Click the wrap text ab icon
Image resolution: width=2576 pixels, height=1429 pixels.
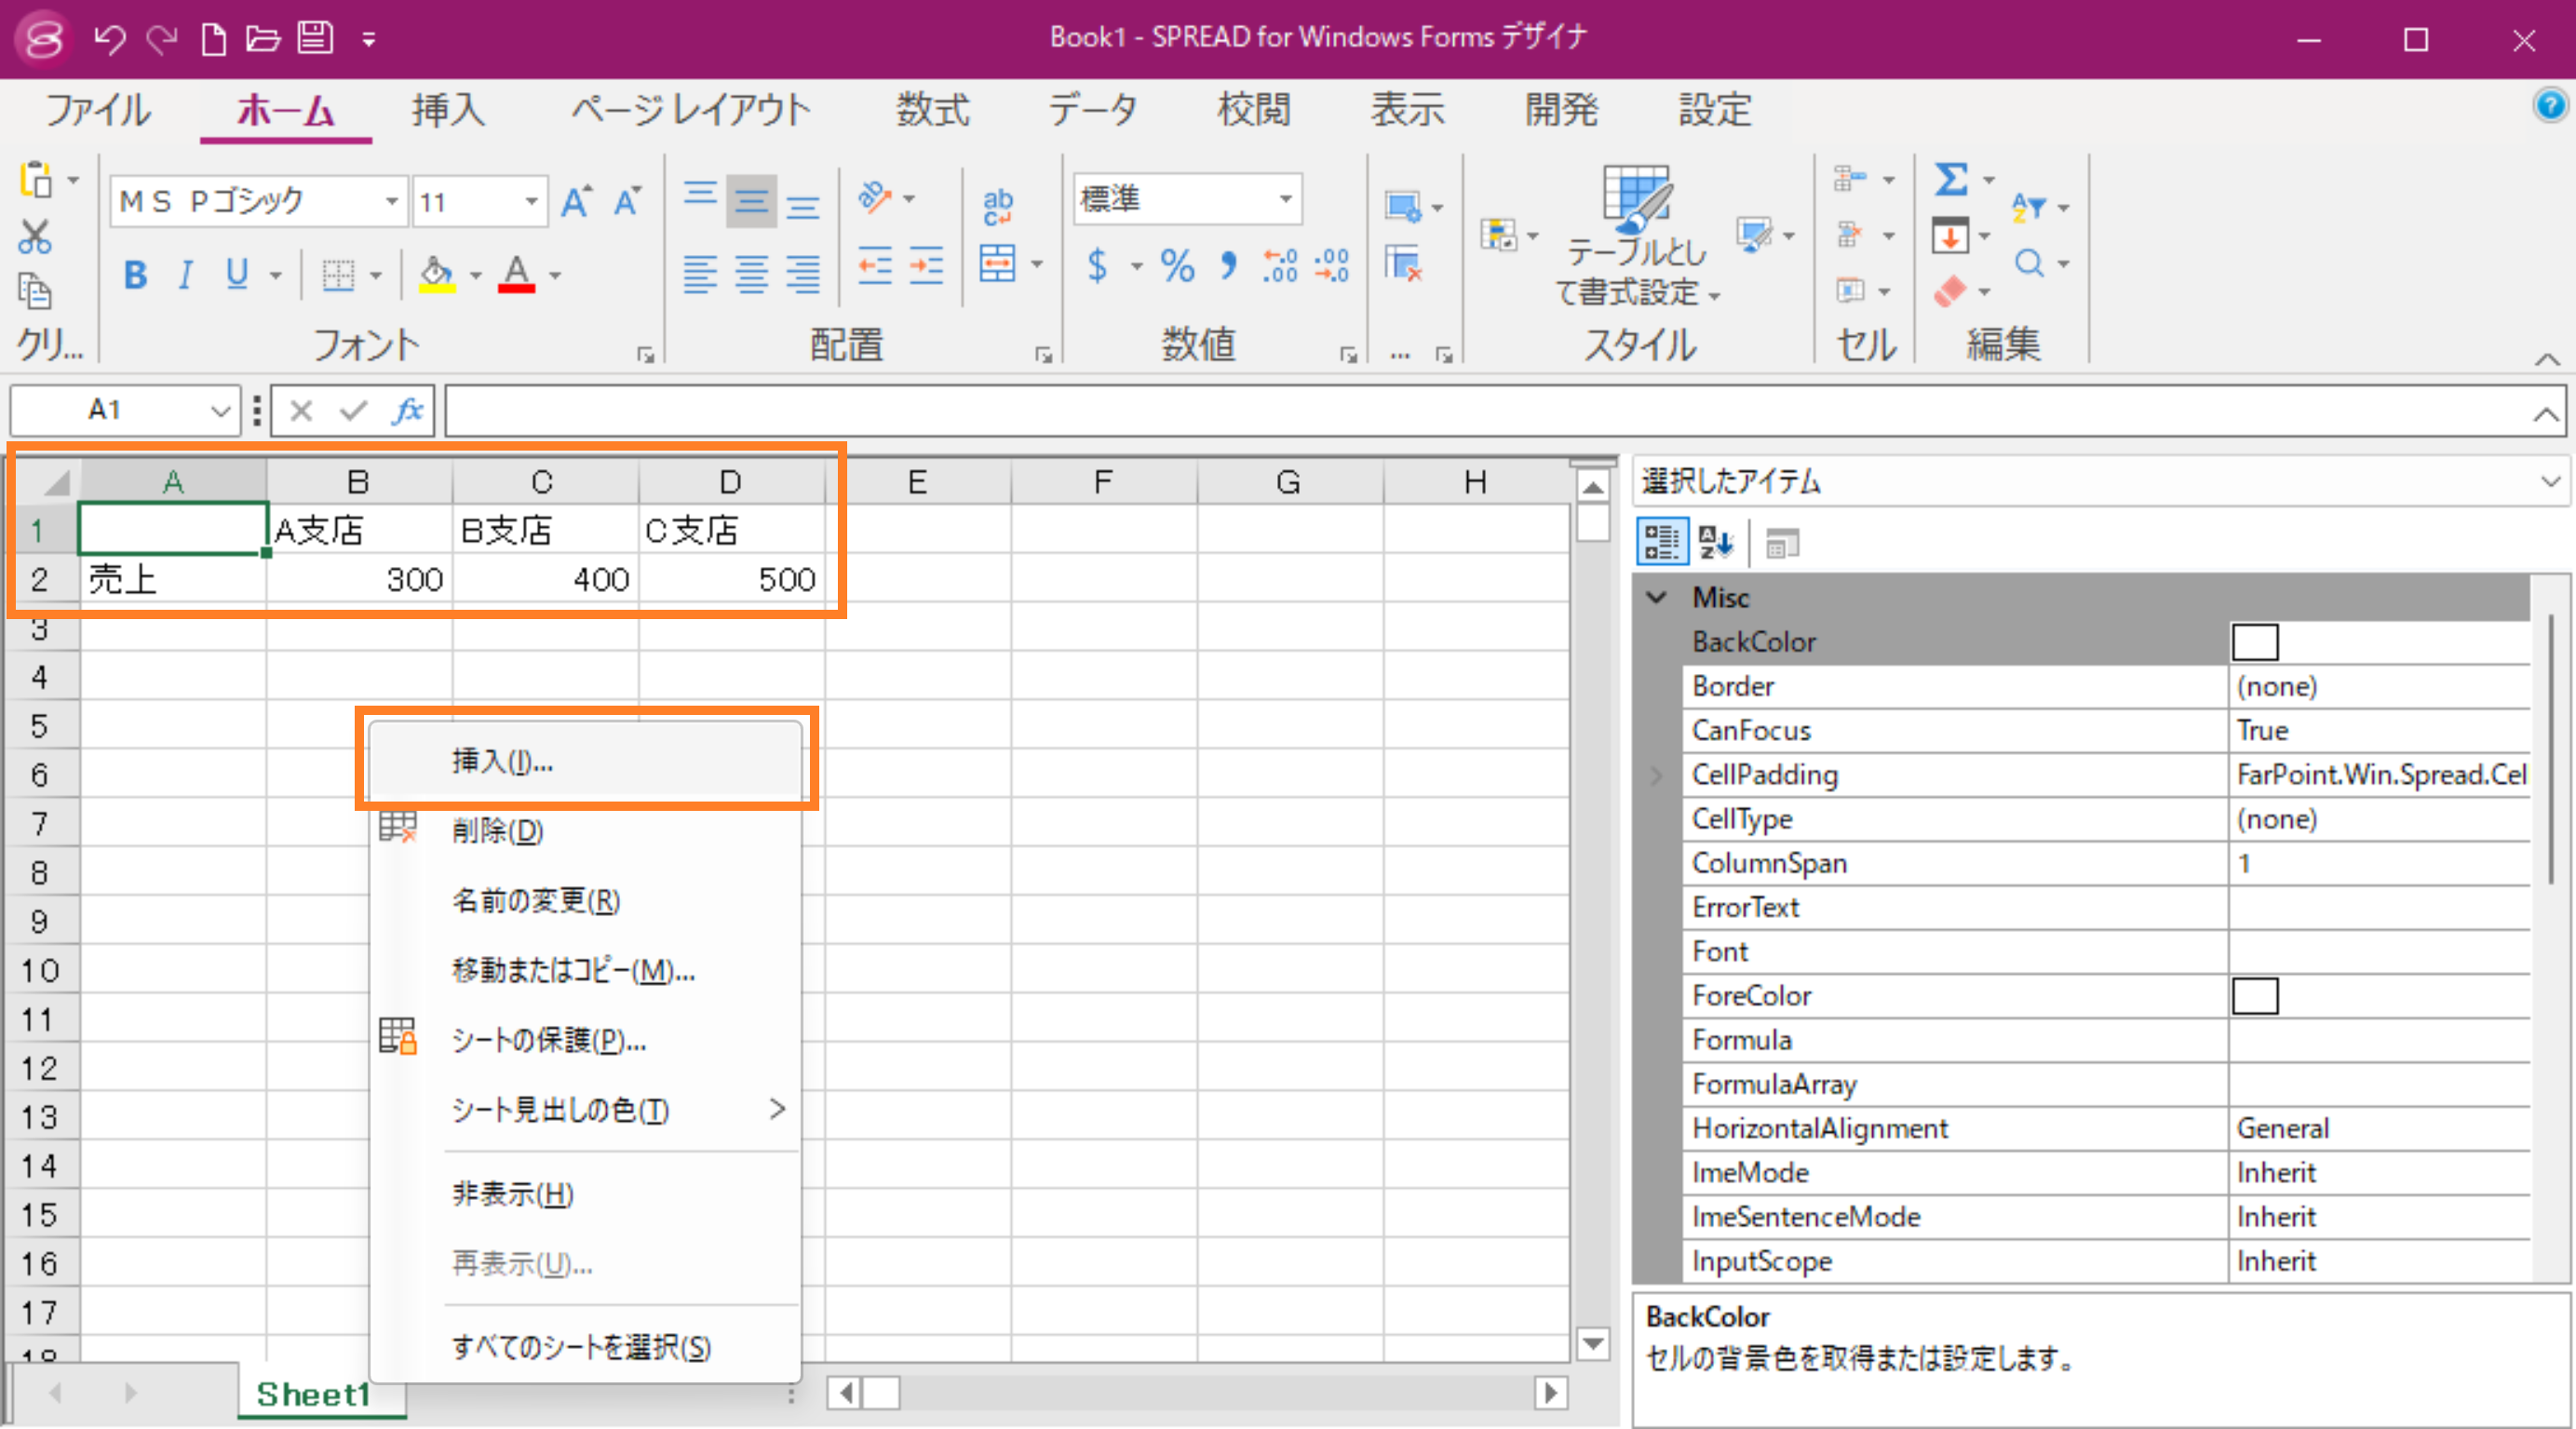[997, 205]
